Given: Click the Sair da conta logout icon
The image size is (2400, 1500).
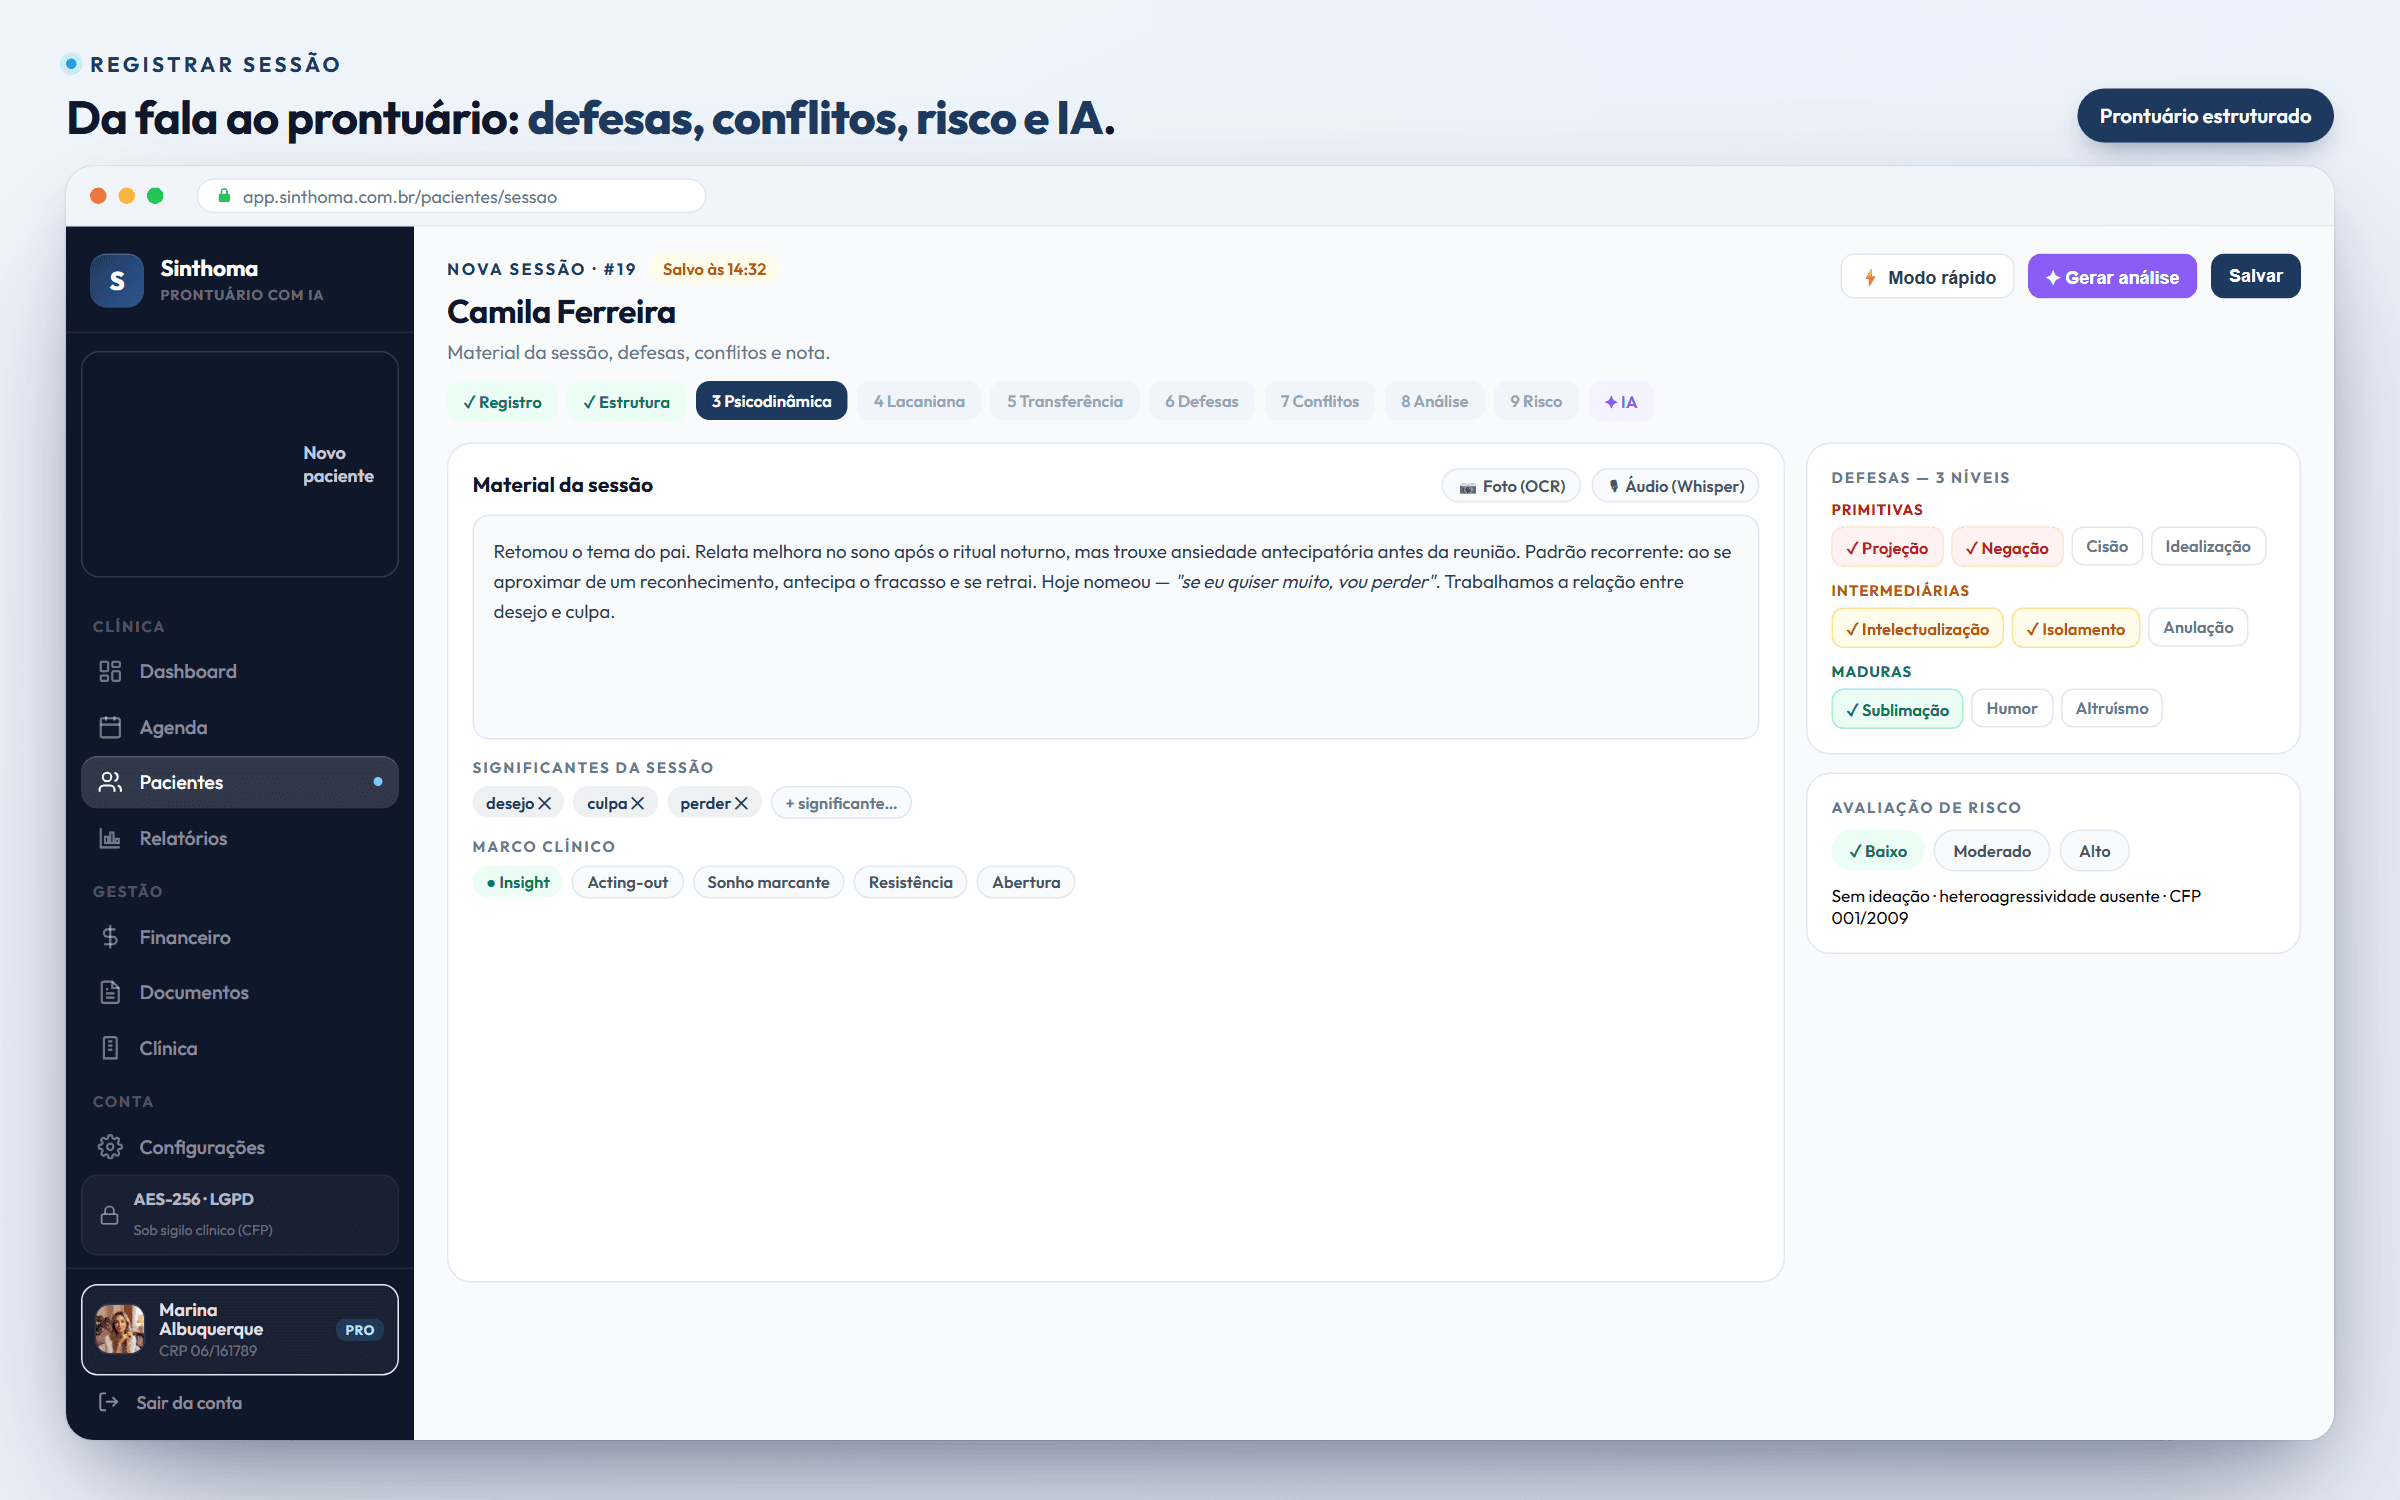Looking at the screenshot, I should tap(109, 1402).
